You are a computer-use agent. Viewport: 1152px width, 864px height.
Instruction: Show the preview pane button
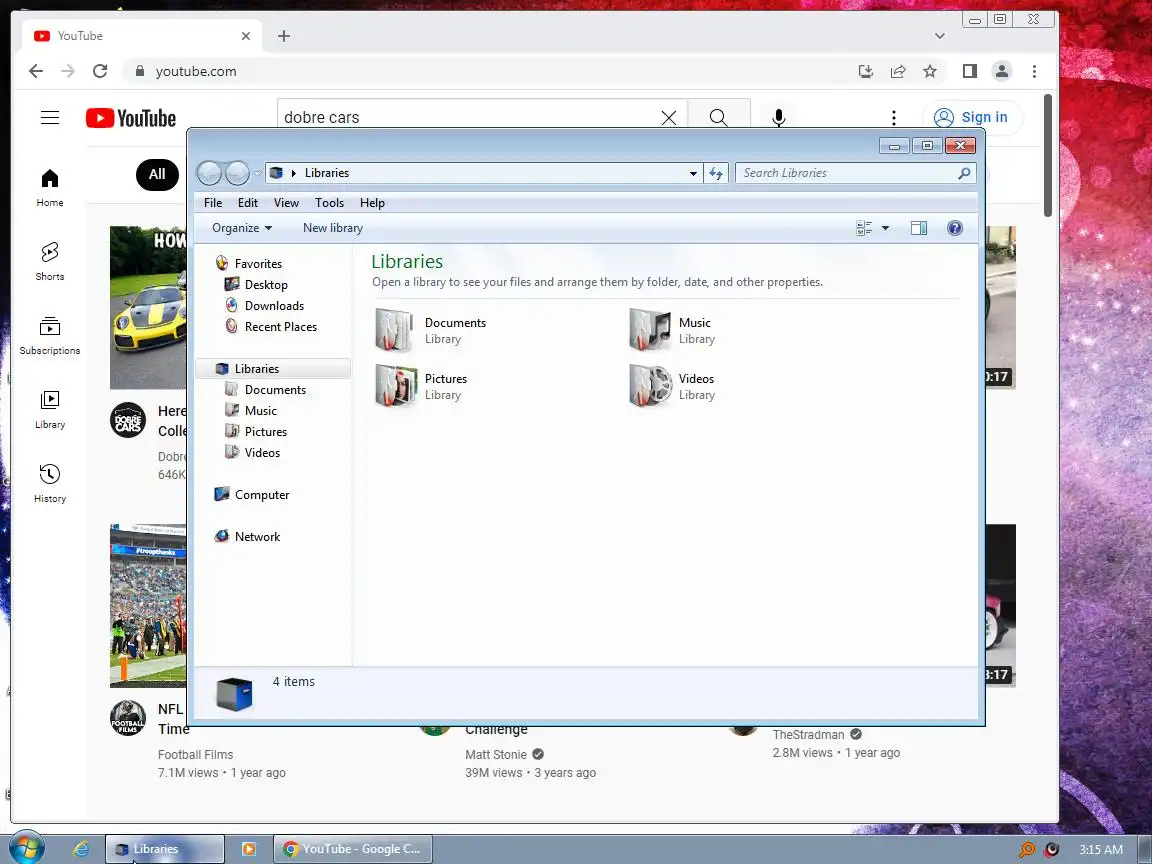pyautogui.click(x=918, y=228)
